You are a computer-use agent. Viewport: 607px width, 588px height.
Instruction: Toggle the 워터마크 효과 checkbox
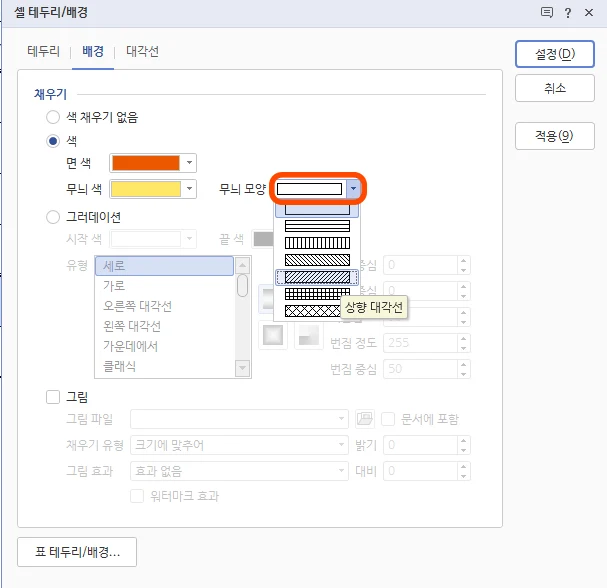pyautogui.click(x=137, y=496)
